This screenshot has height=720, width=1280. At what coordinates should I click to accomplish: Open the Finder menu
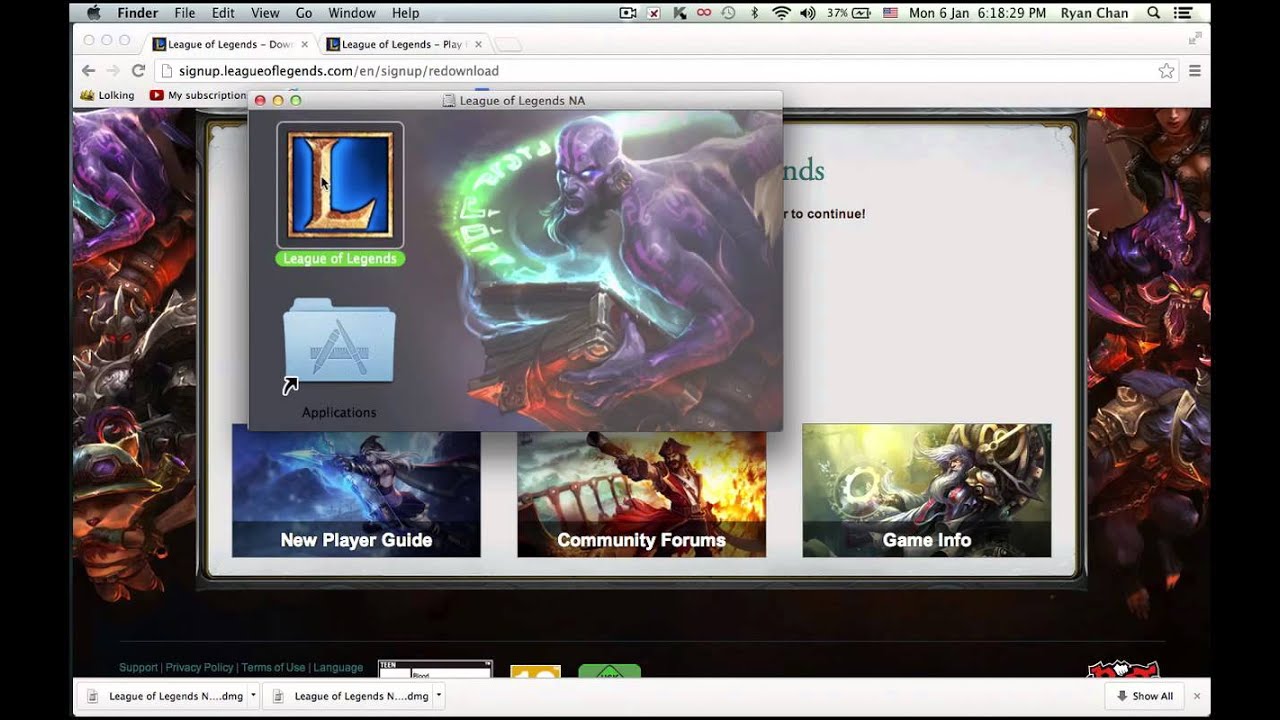[x=137, y=13]
